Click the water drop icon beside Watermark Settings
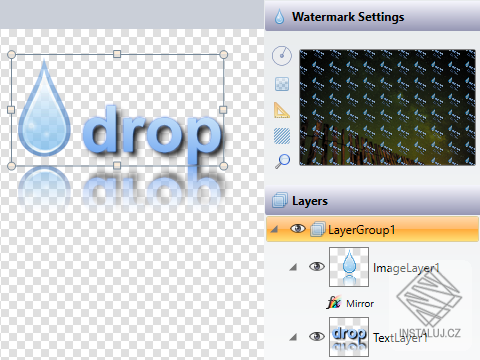 point(279,17)
